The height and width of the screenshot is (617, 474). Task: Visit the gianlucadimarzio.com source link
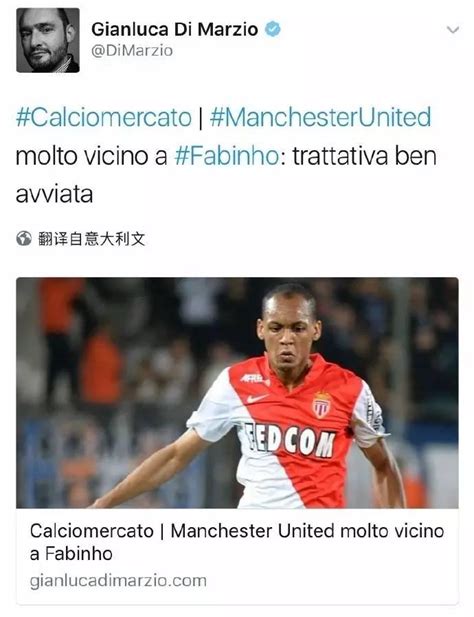118,581
